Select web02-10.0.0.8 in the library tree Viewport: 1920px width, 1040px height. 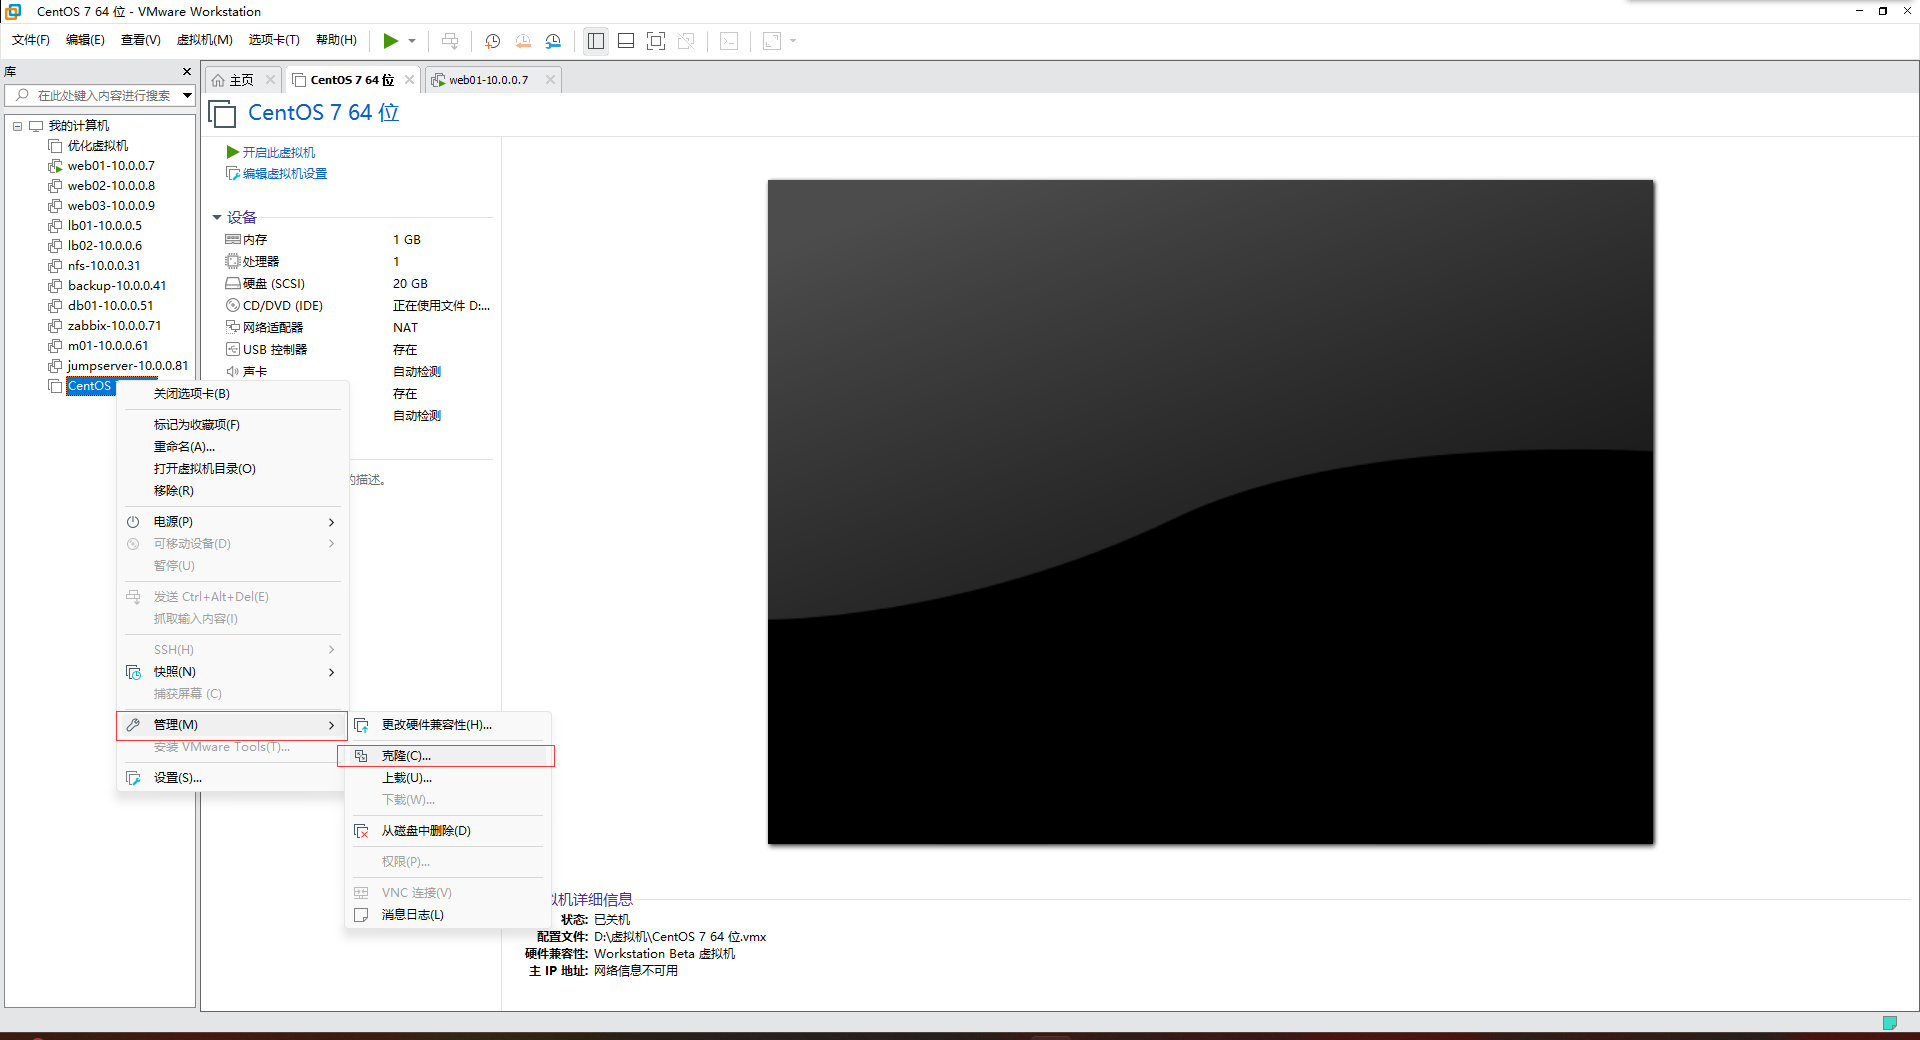111,186
